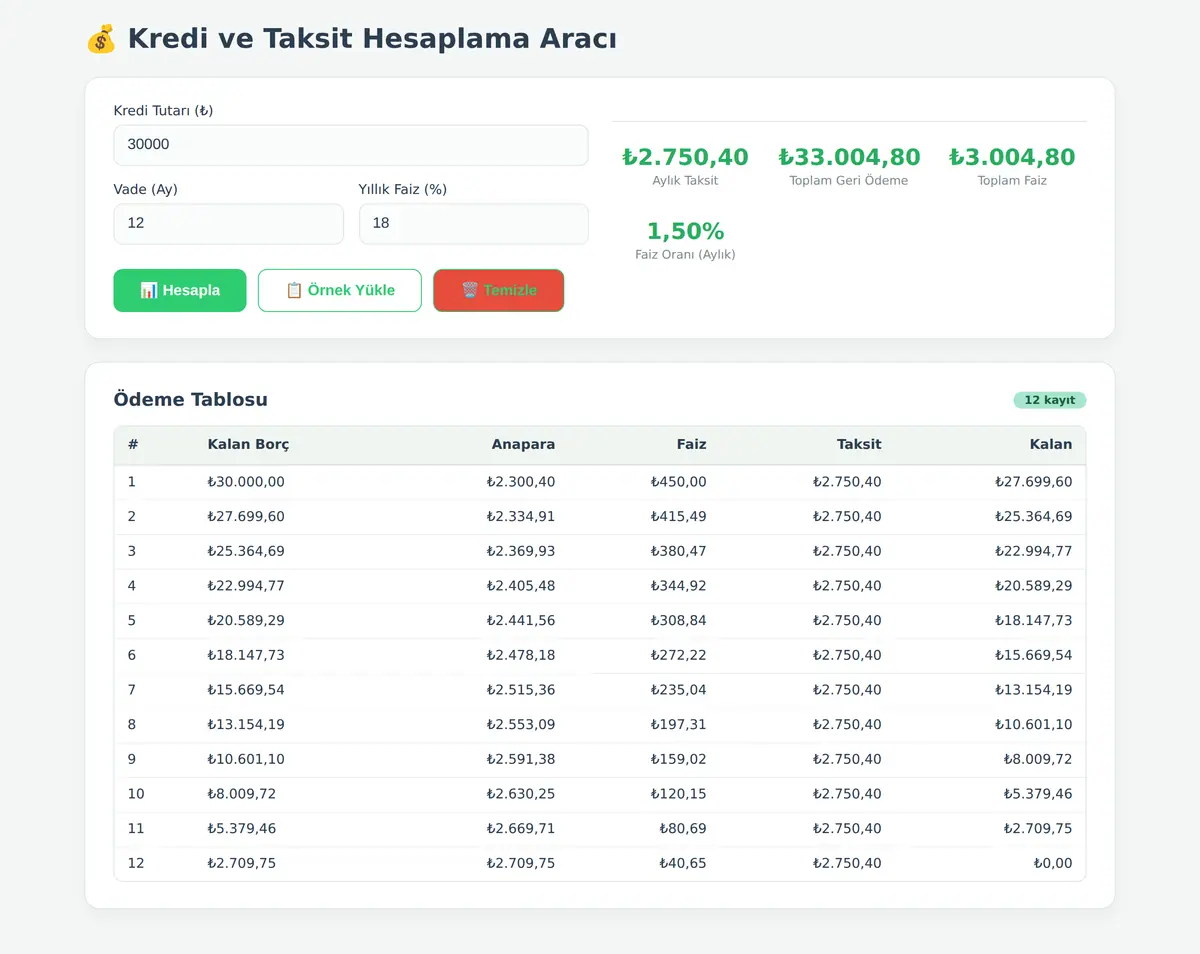The width and height of the screenshot is (1200, 954).
Task: Click the monthly rate value 1,50%
Action: pyautogui.click(x=685, y=231)
